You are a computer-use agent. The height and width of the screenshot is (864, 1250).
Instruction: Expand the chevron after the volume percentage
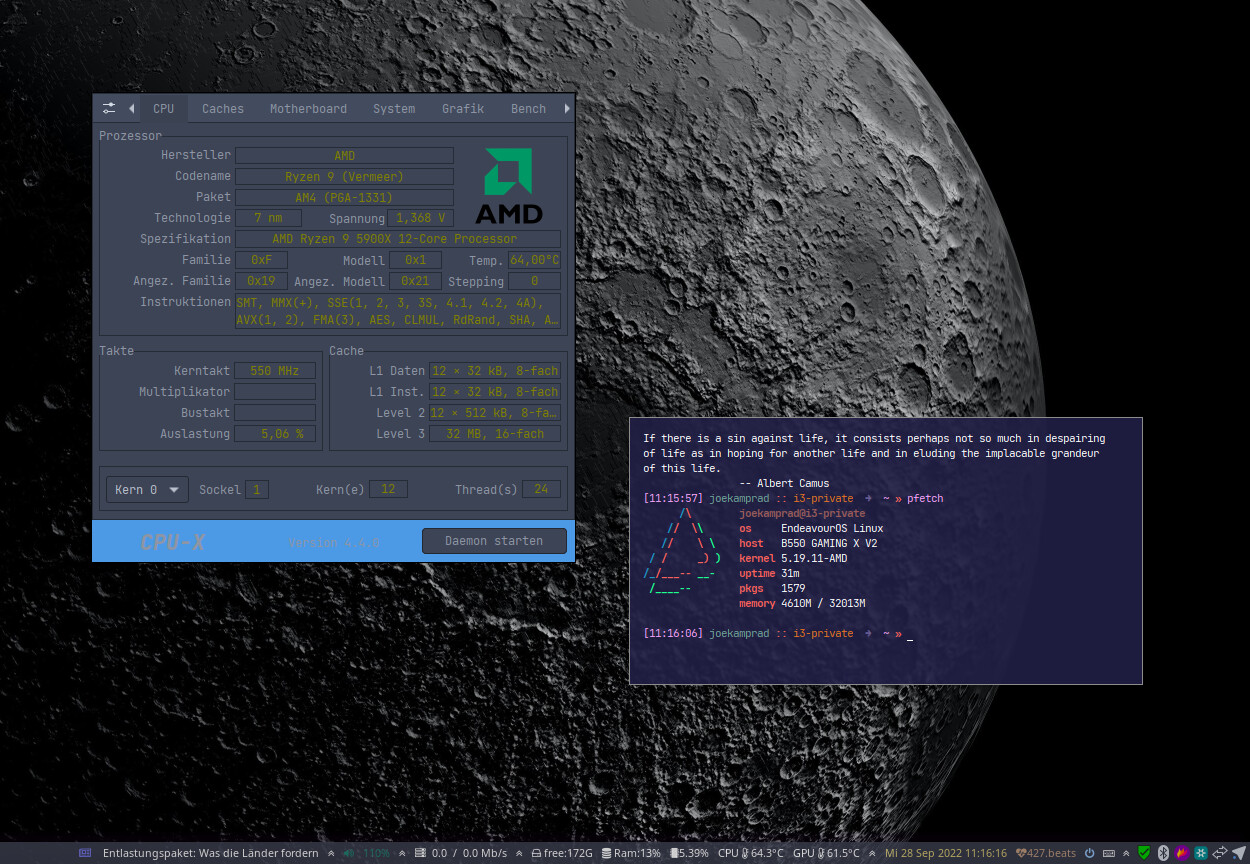(x=402, y=853)
